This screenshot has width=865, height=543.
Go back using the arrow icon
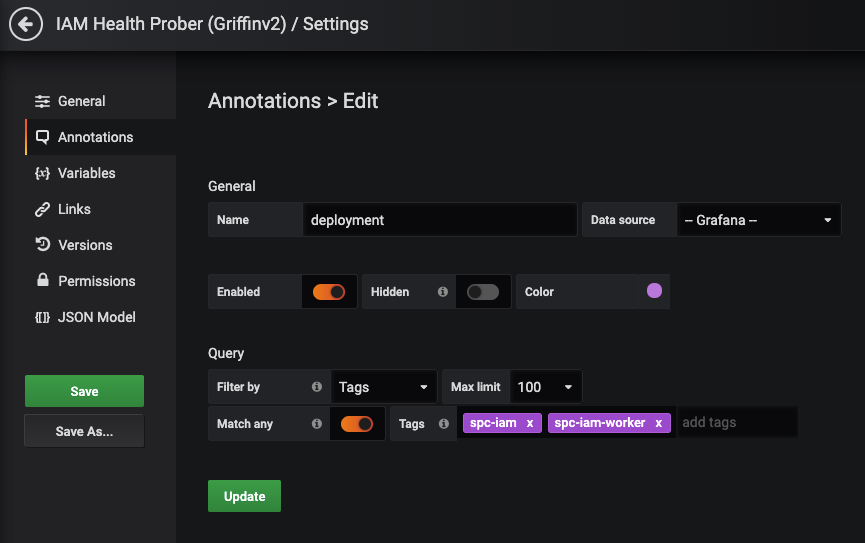tap(25, 24)
